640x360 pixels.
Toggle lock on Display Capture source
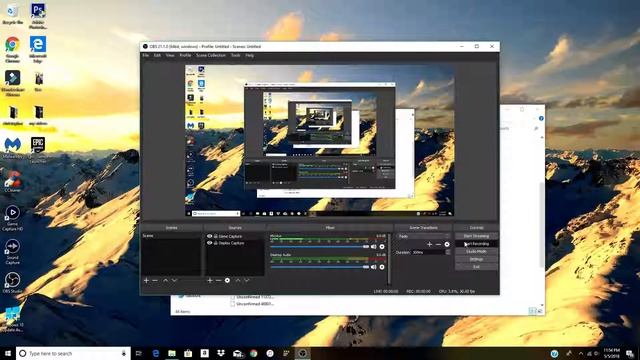click(216, 243)
